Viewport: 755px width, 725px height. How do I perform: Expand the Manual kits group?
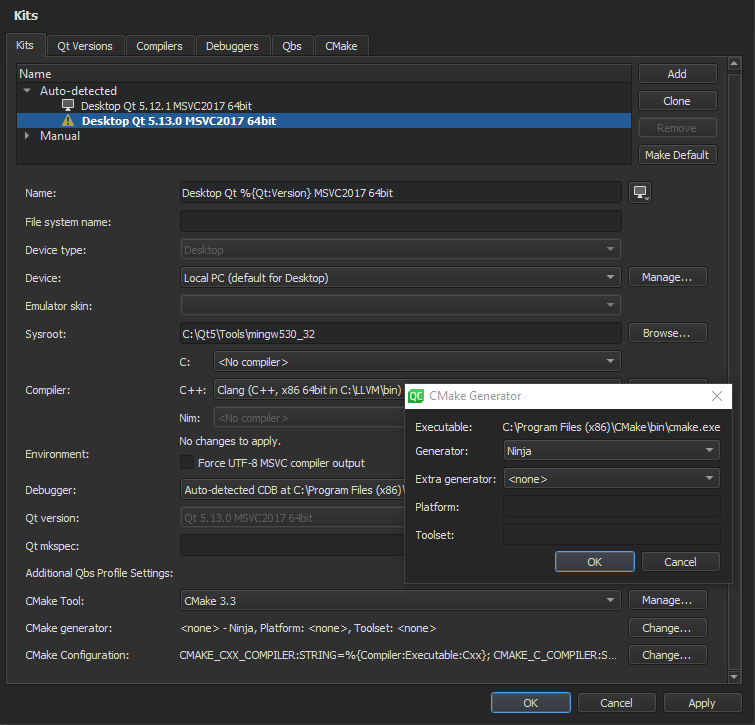pos(27,136)
